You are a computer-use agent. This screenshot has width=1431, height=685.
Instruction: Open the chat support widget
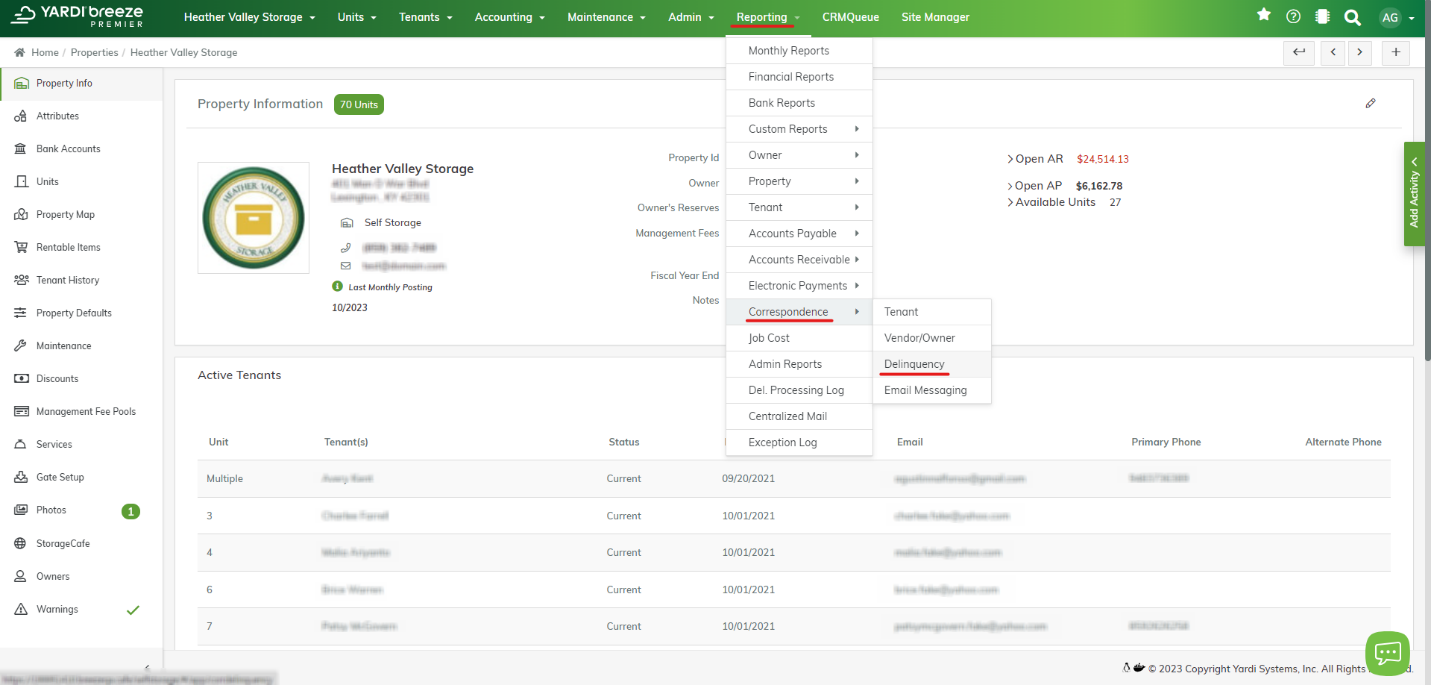(1387, 653)
